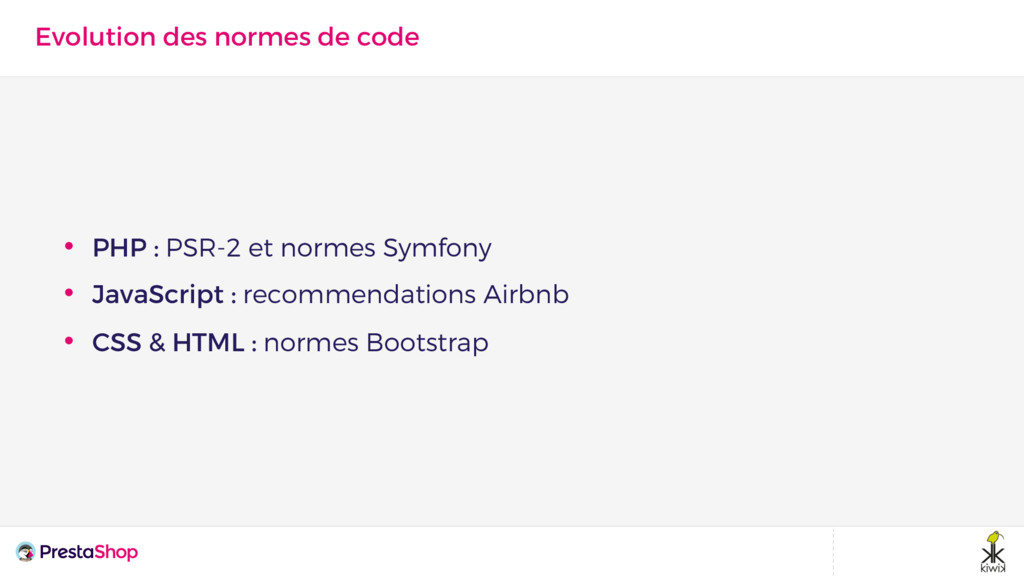Click the ampersand between CSS and HTML
This screenshot has width=1024, height=576.
coord(157,343)
